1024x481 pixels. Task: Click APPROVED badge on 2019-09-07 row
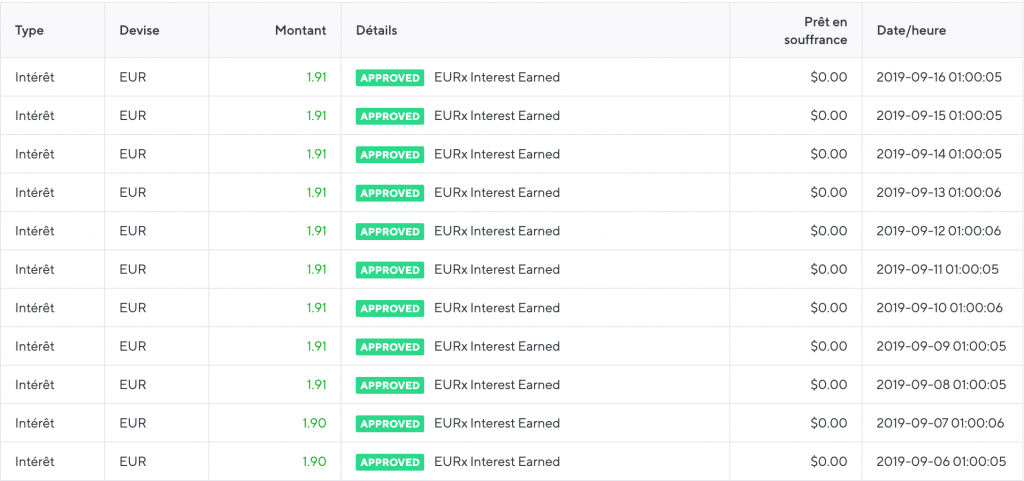(390, 424)
